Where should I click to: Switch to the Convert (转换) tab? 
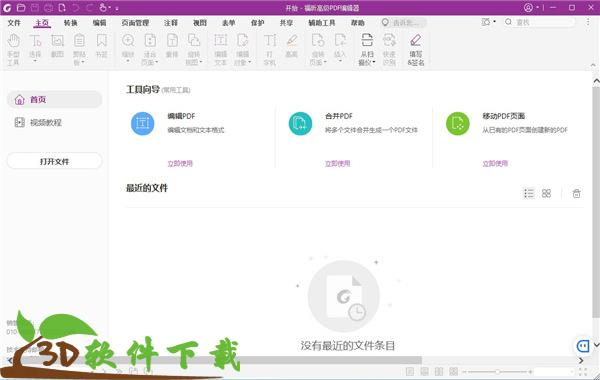70,23
